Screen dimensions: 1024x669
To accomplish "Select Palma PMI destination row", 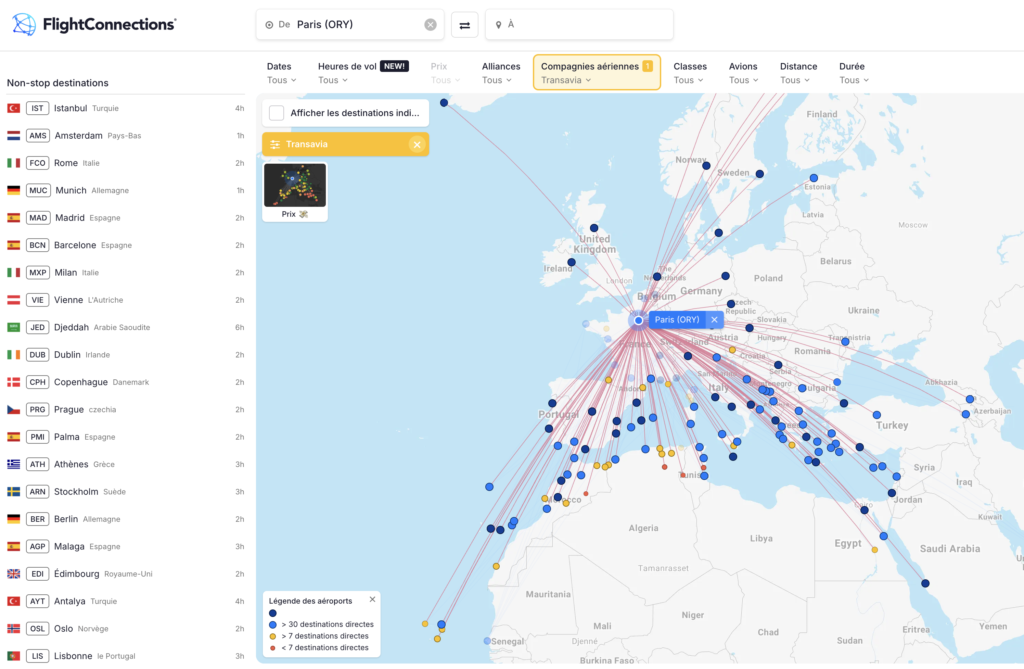I will point(125,437).
